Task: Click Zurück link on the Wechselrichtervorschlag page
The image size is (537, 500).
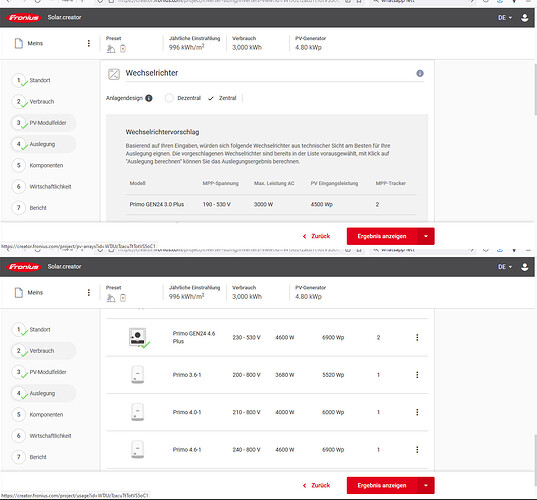Action: [316, 236]
